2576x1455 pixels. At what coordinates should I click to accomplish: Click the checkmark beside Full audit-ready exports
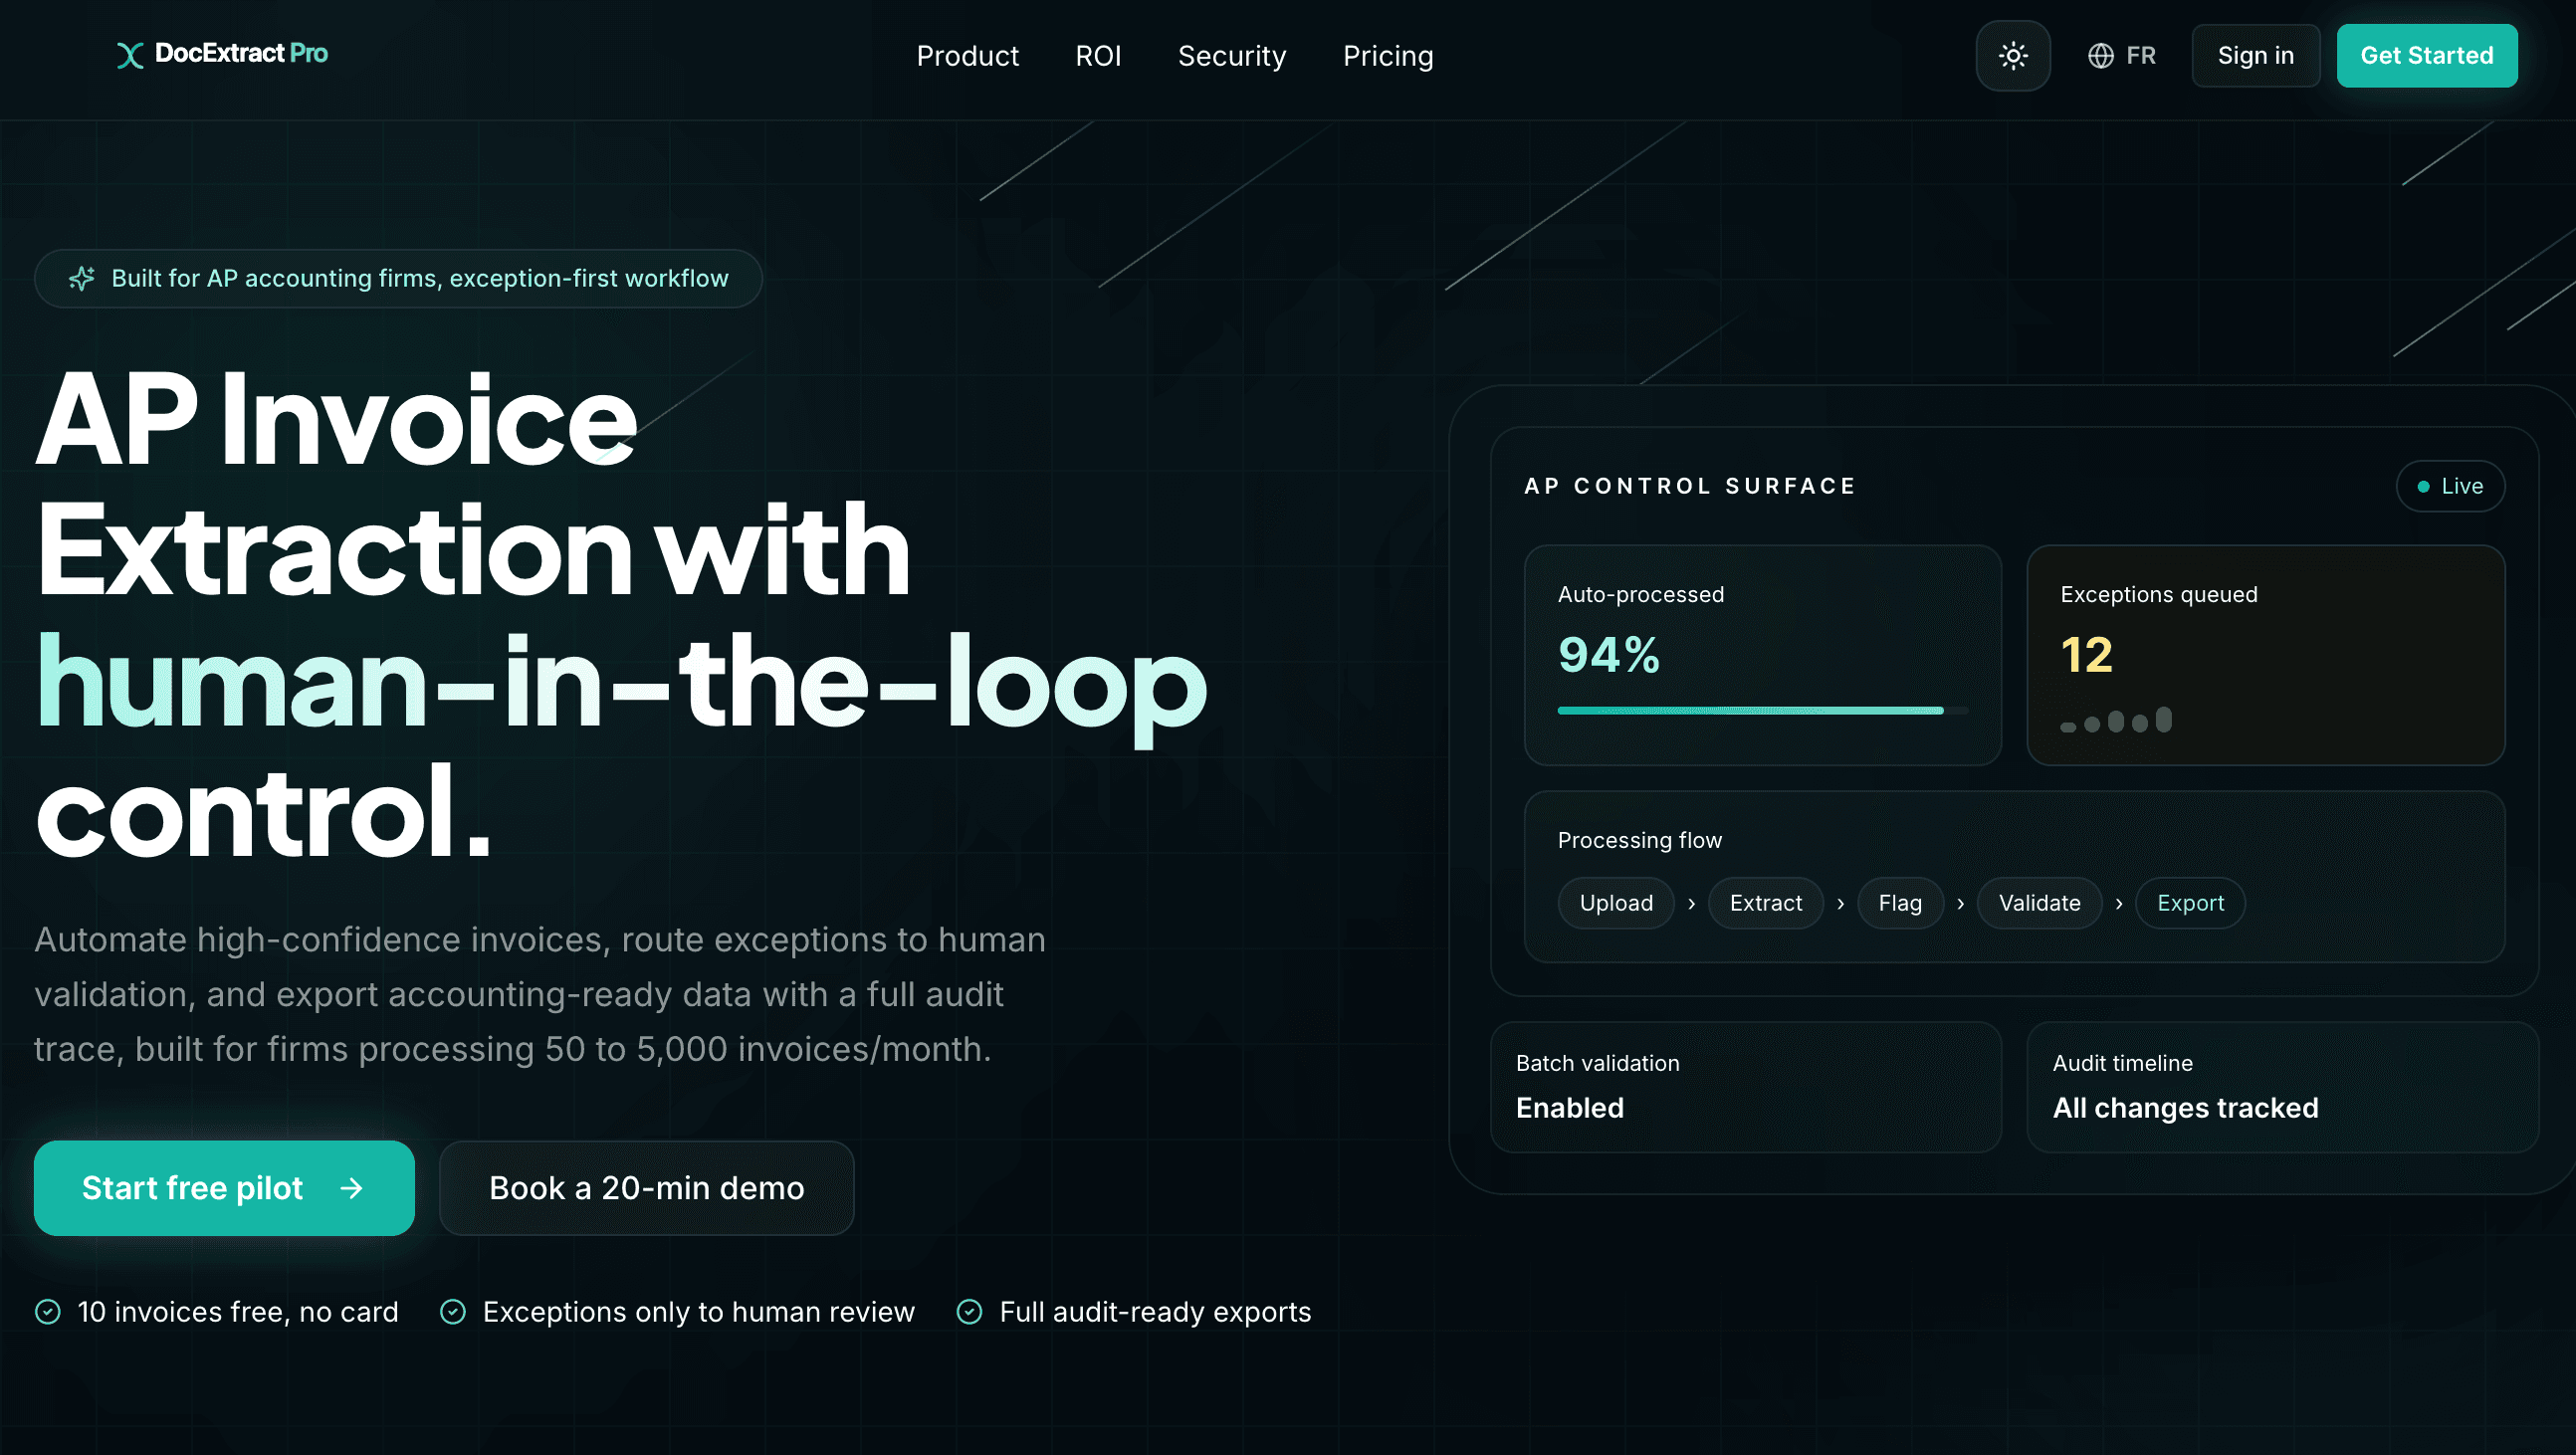coord(969,1312)
